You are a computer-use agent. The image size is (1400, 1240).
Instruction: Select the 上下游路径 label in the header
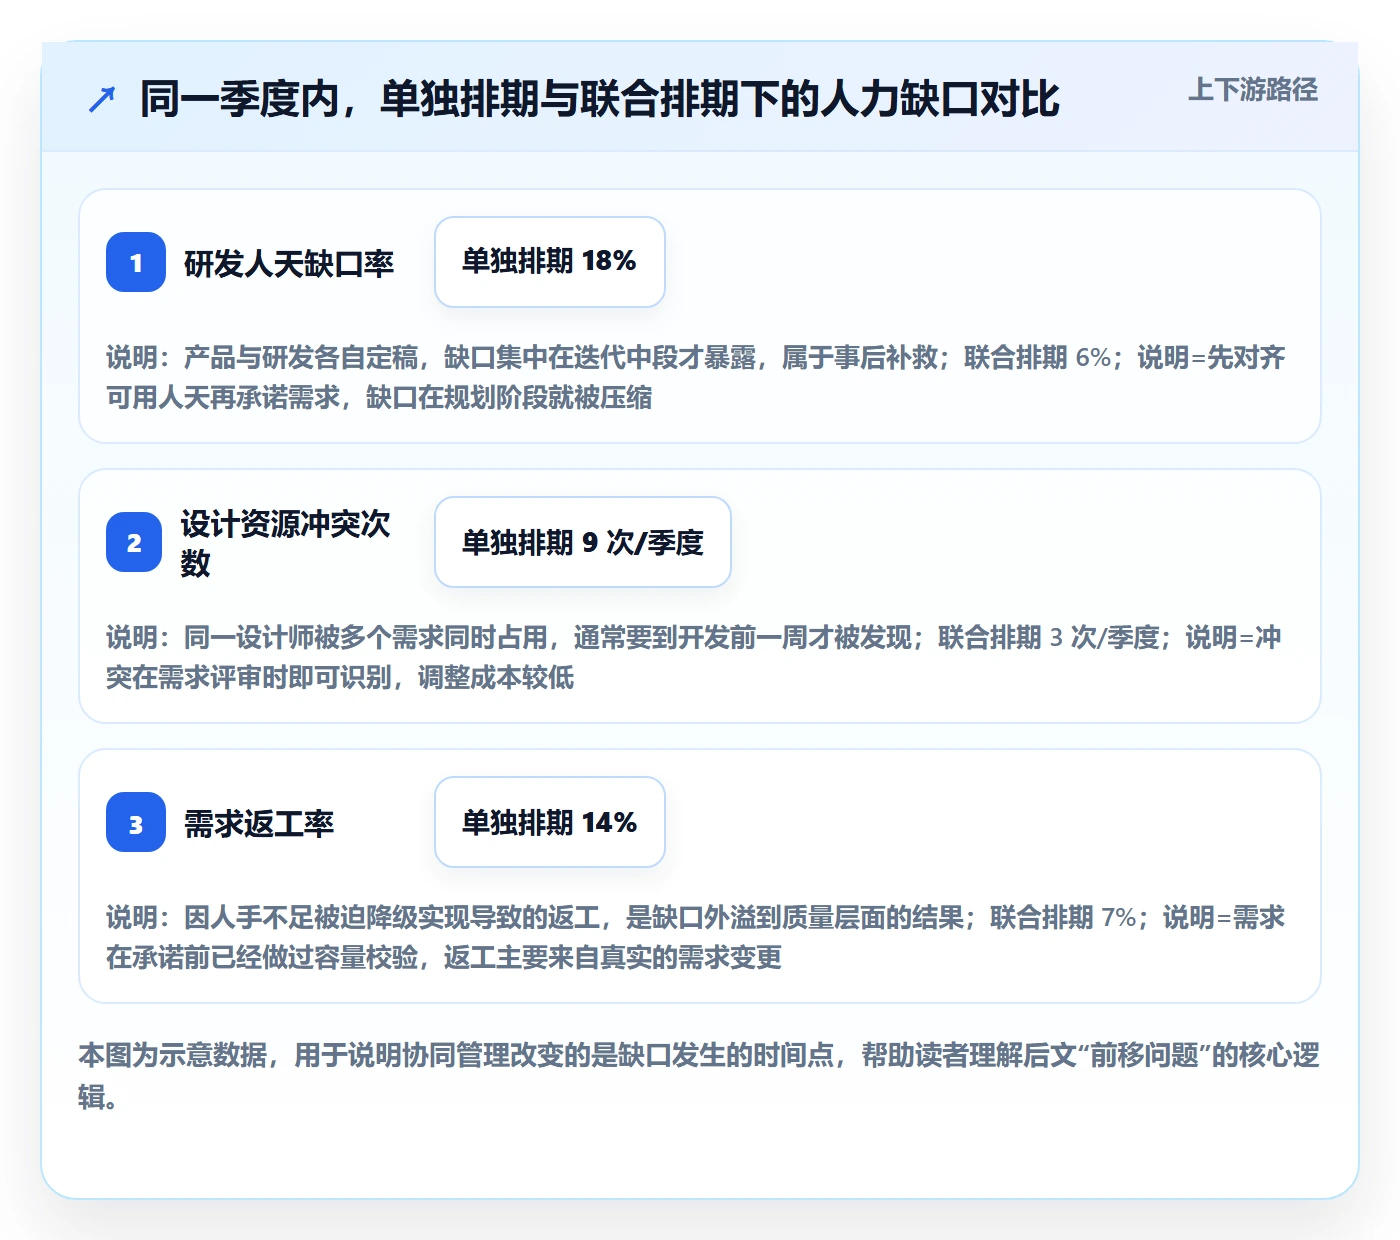pyautogui.click(x=1253, y=90)
